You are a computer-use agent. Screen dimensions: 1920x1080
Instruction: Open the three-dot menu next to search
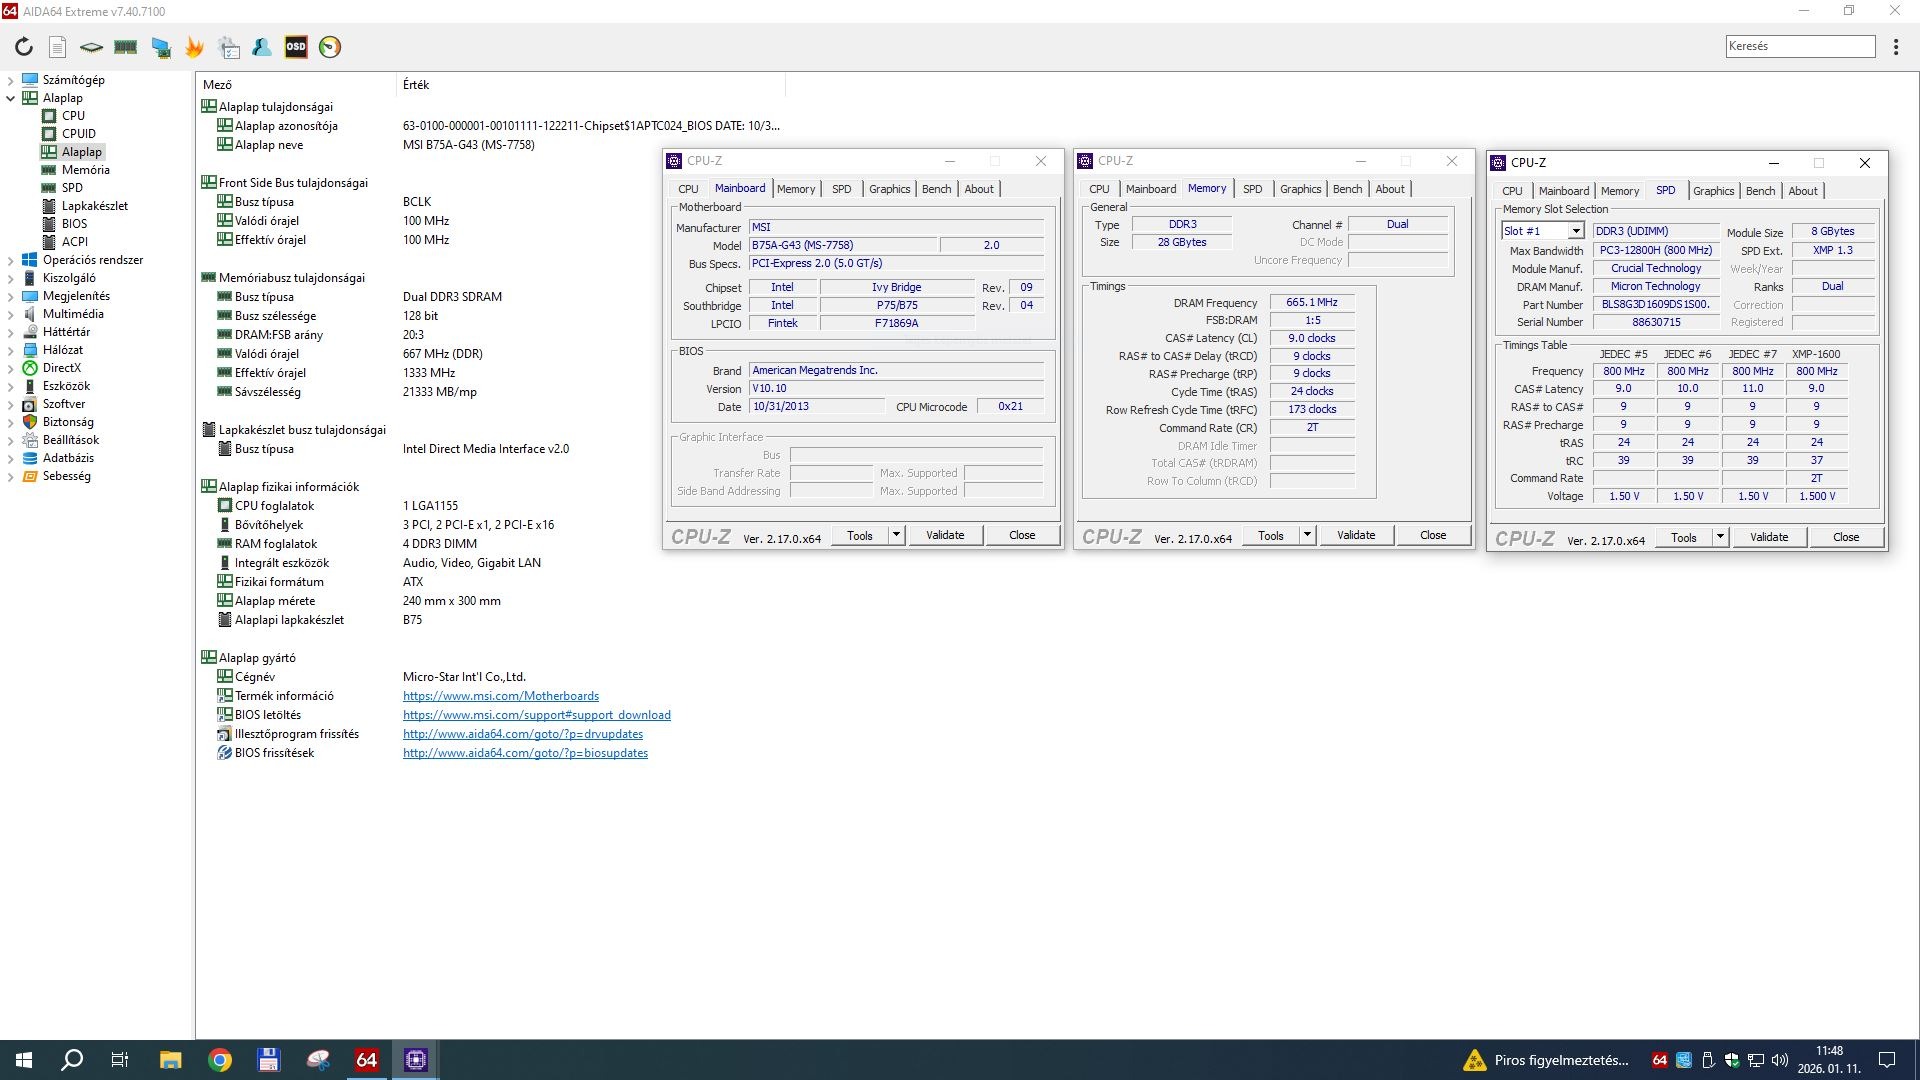pos(1895,47)
